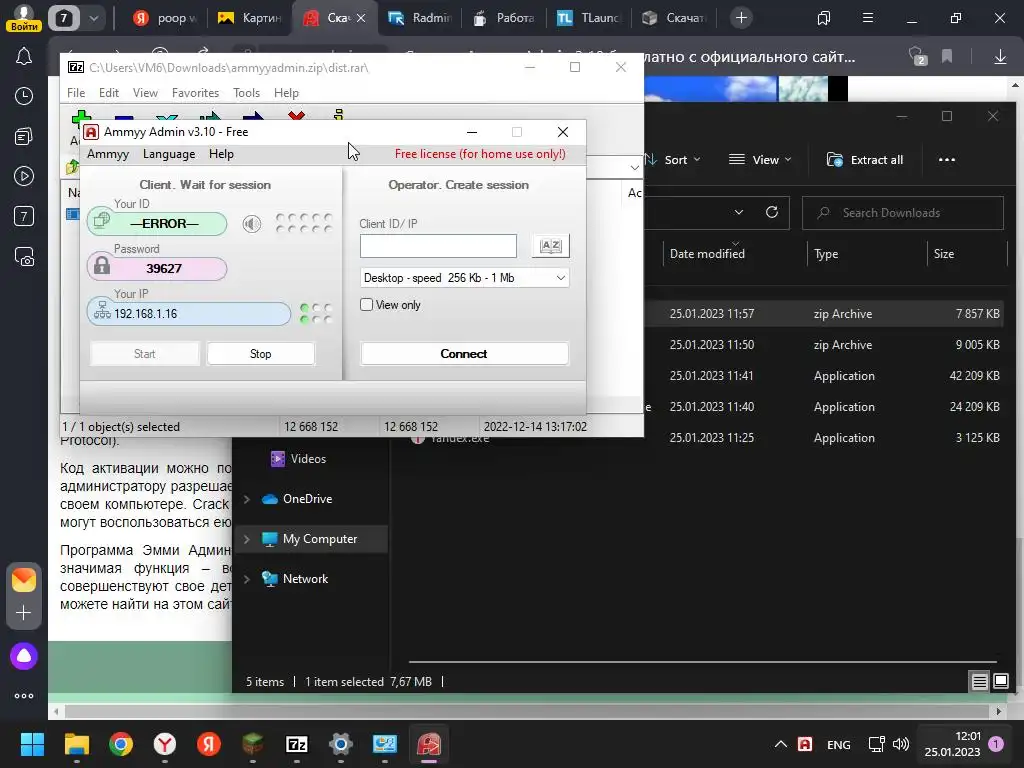This screenshot has width=1024, height=768.
Task: Open Explorer three dots more options
Action: [x=947, y=160]
